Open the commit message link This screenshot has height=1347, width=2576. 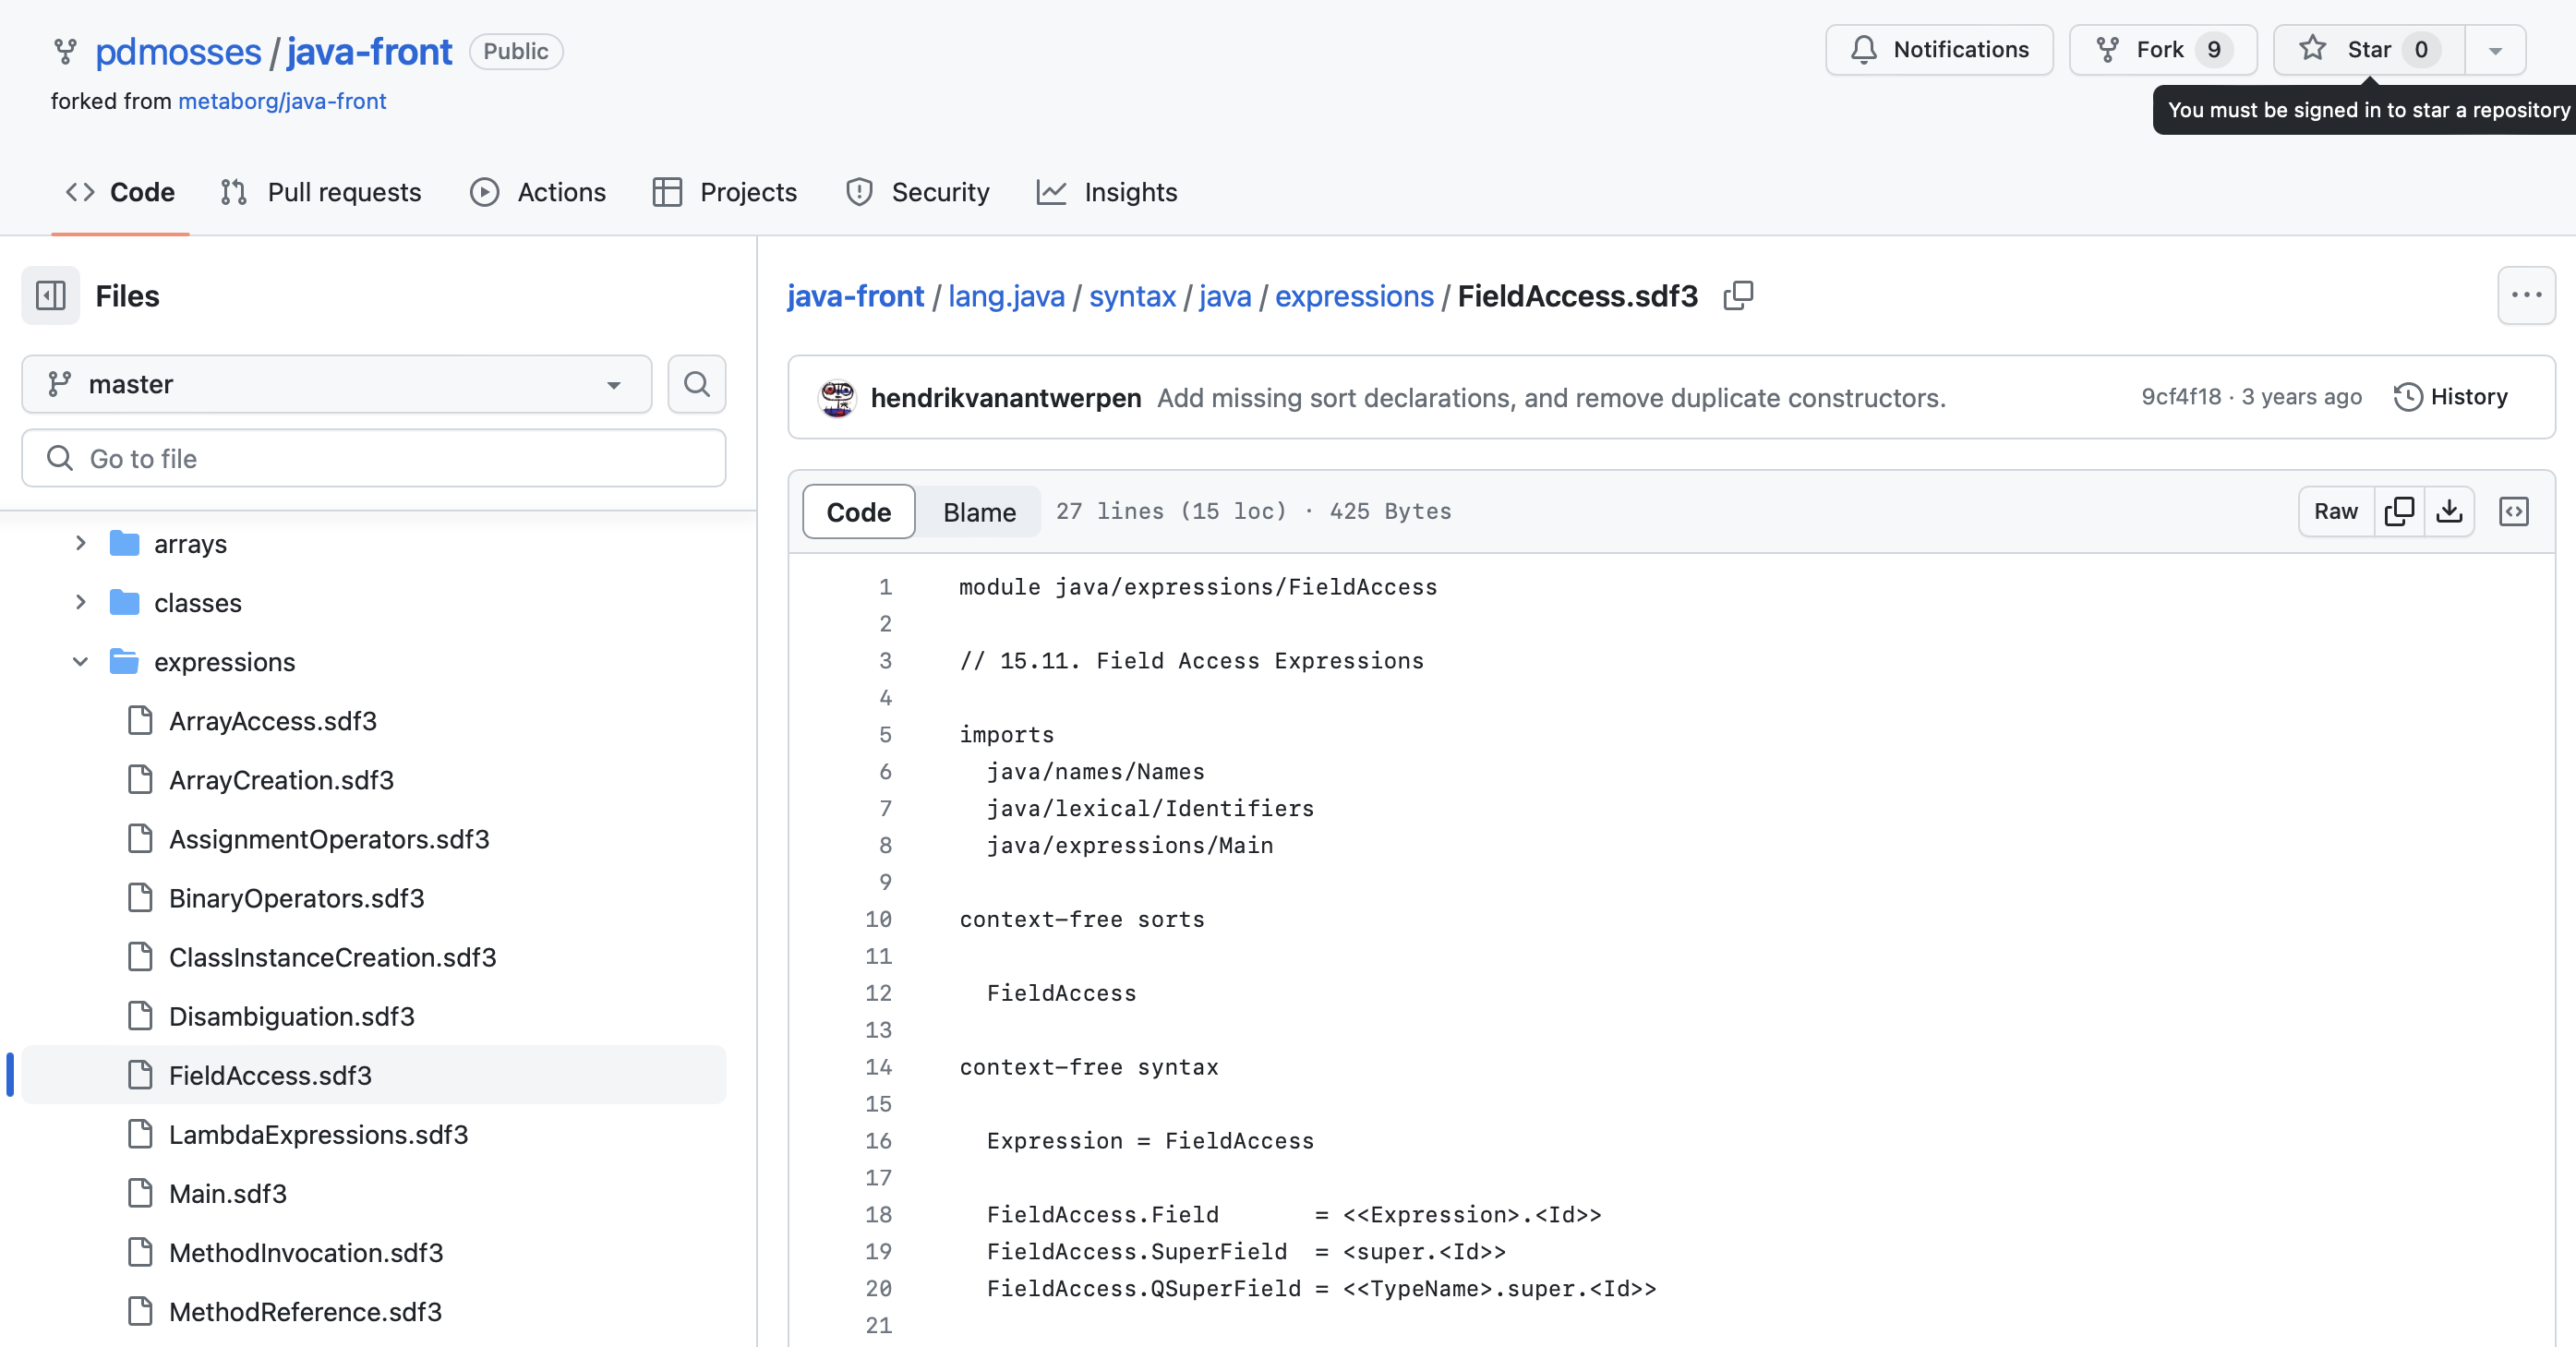tap(1551, 398)
